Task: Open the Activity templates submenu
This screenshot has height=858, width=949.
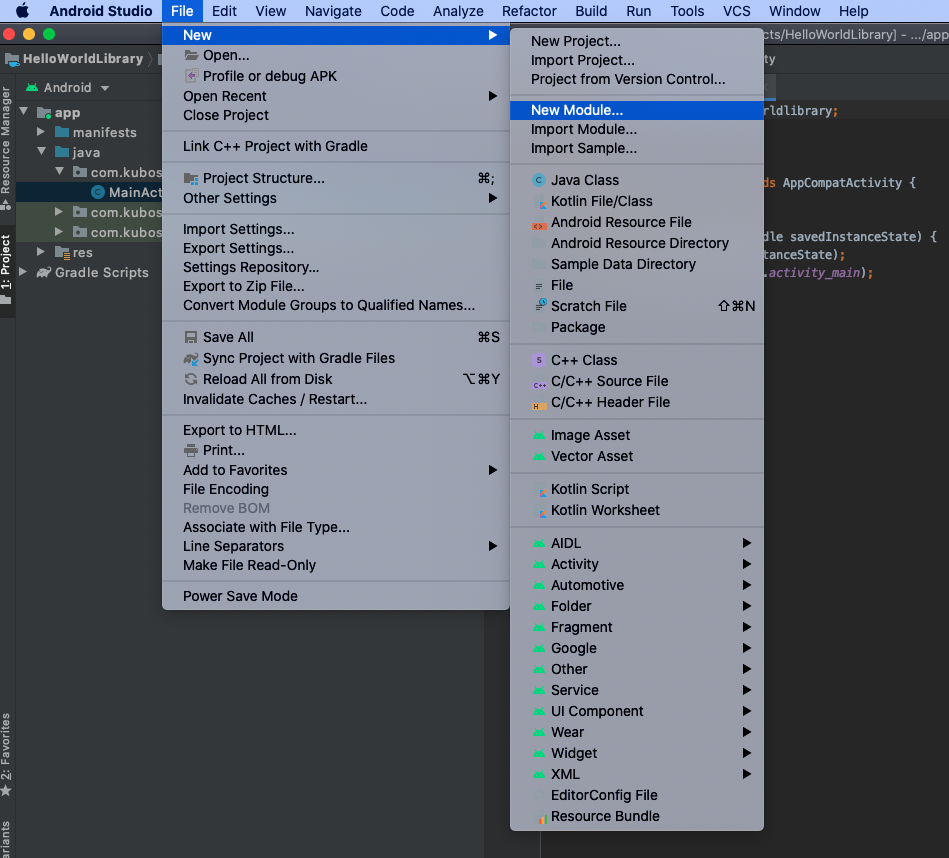Action: click(x=637, y=565)
